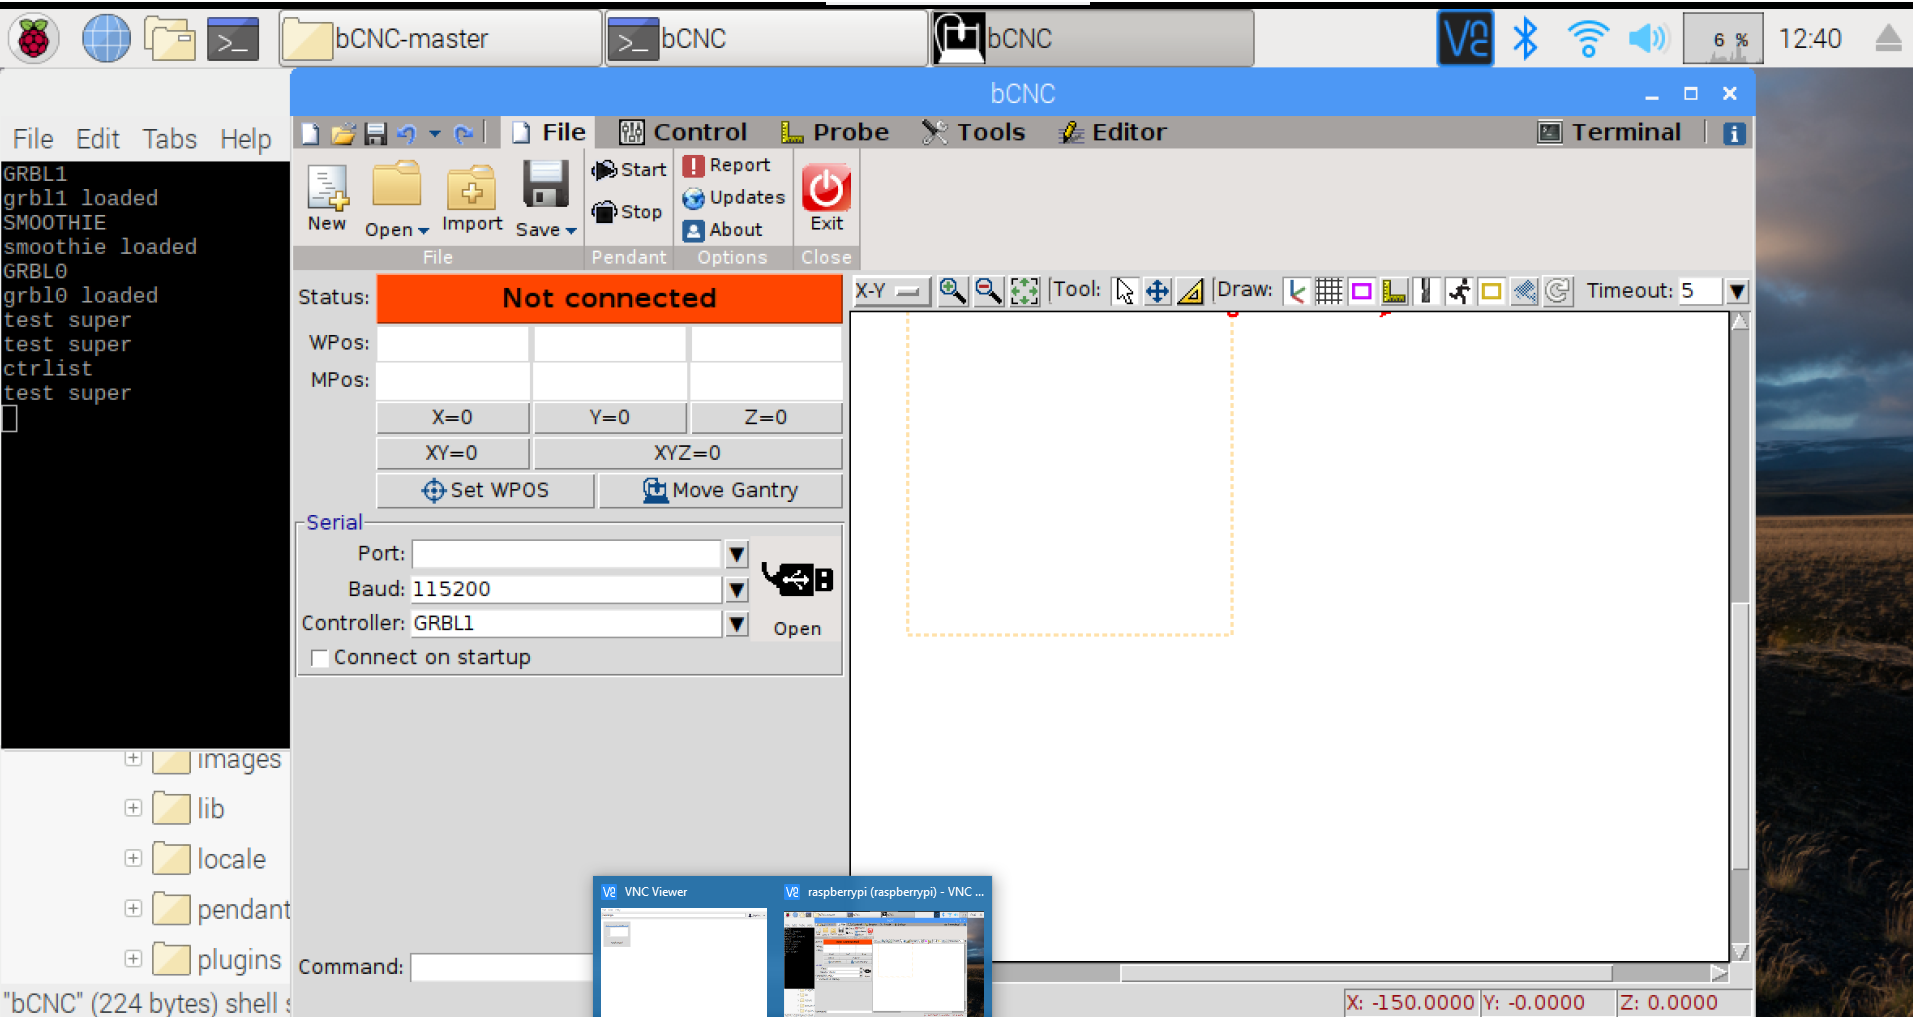Select the ruler measuring tool icon

(1190, 291)
